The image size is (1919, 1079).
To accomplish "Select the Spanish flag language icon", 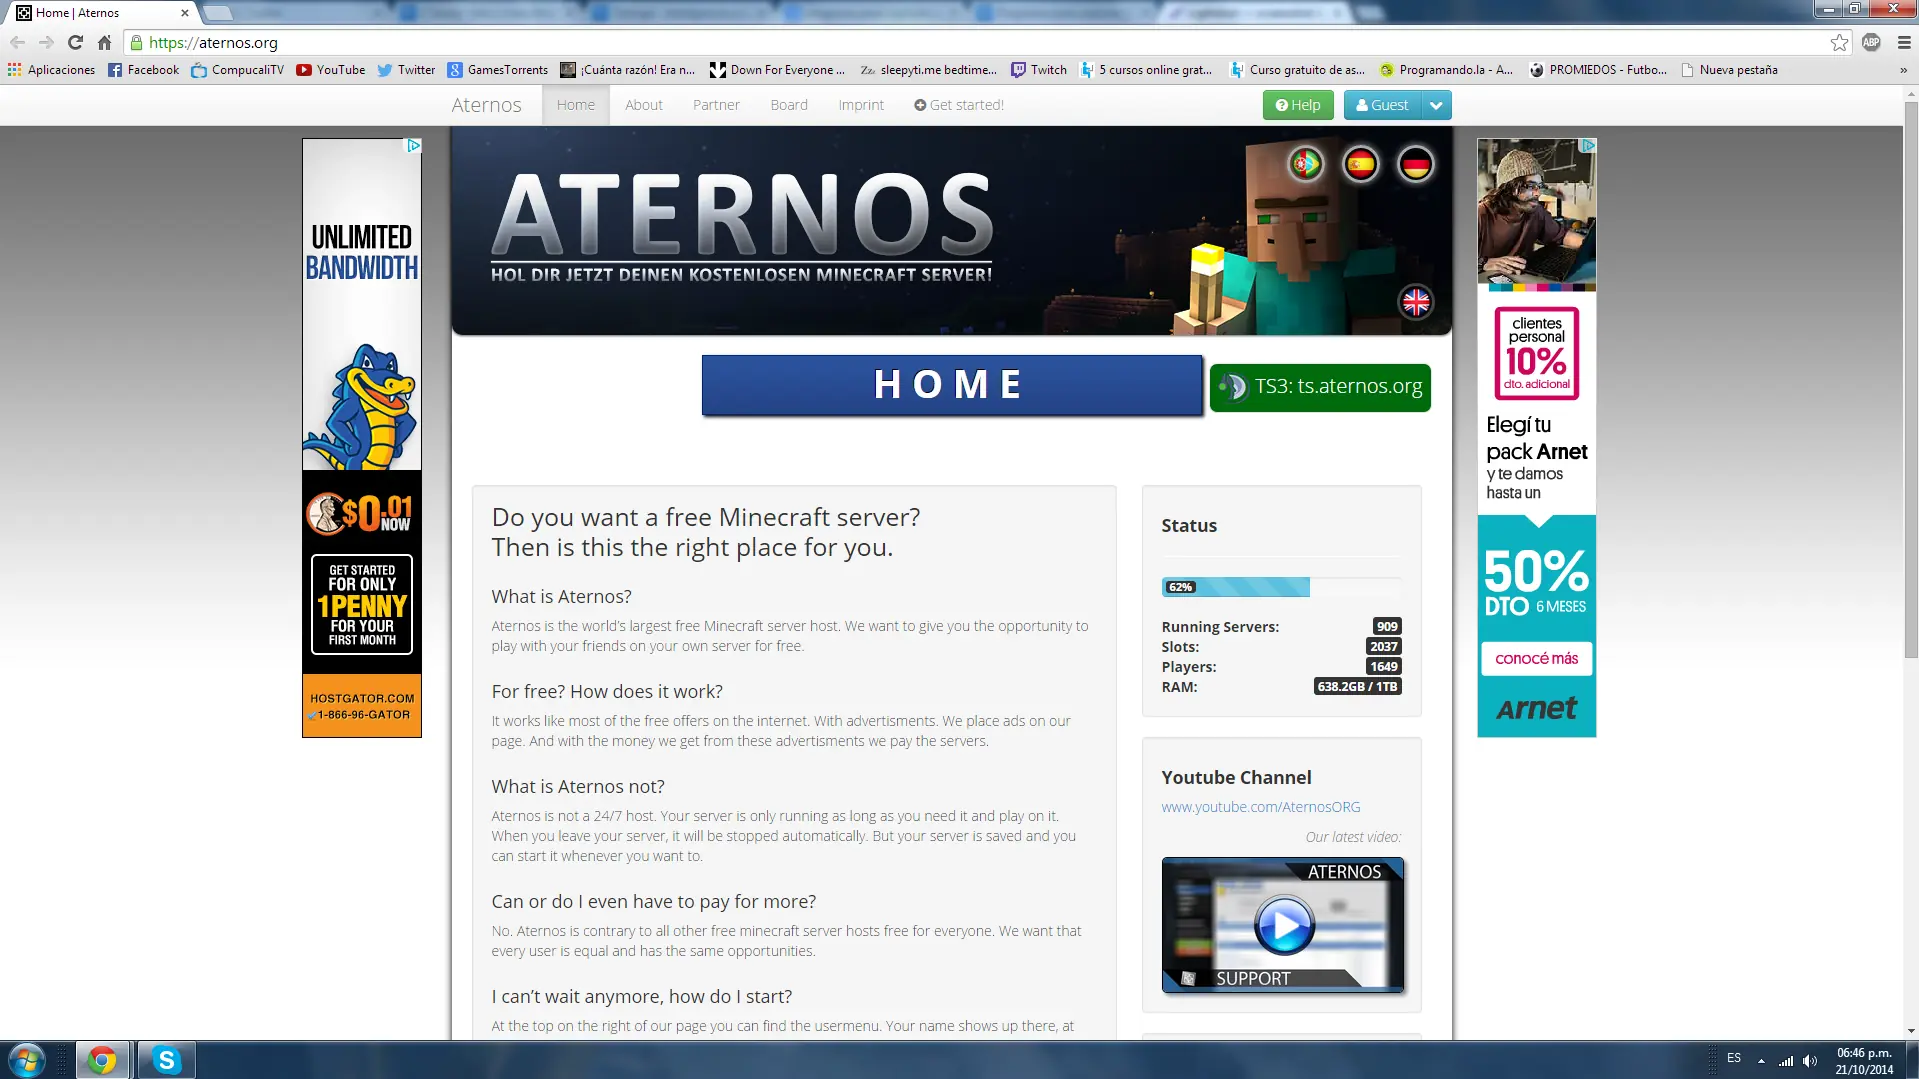I will pos(1360,164).
